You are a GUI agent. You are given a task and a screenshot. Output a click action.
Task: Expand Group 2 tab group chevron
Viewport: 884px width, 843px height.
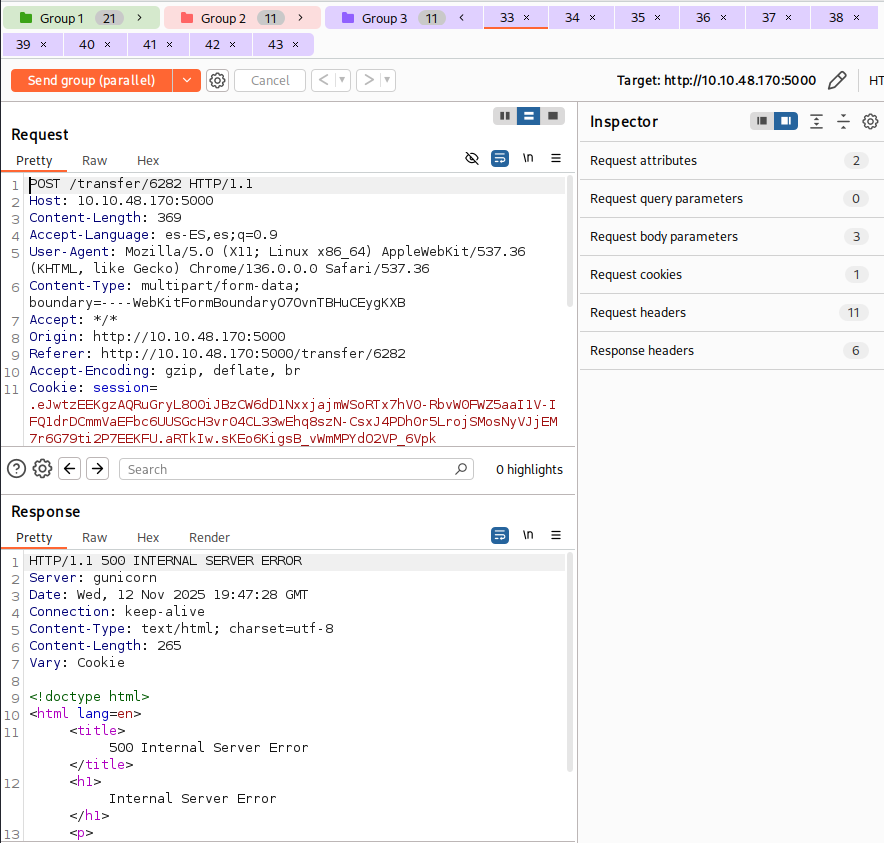coord(300,18)
